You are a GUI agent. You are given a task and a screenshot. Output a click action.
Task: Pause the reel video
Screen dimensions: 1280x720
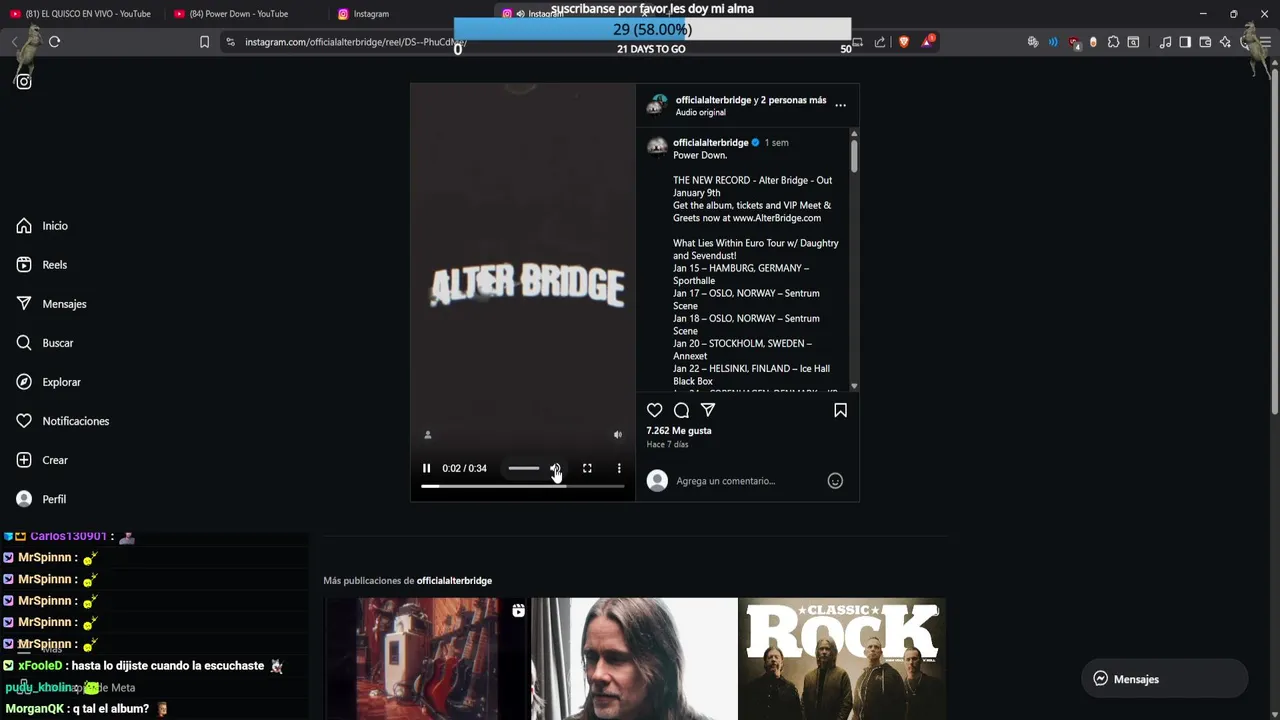pos(427,468)
